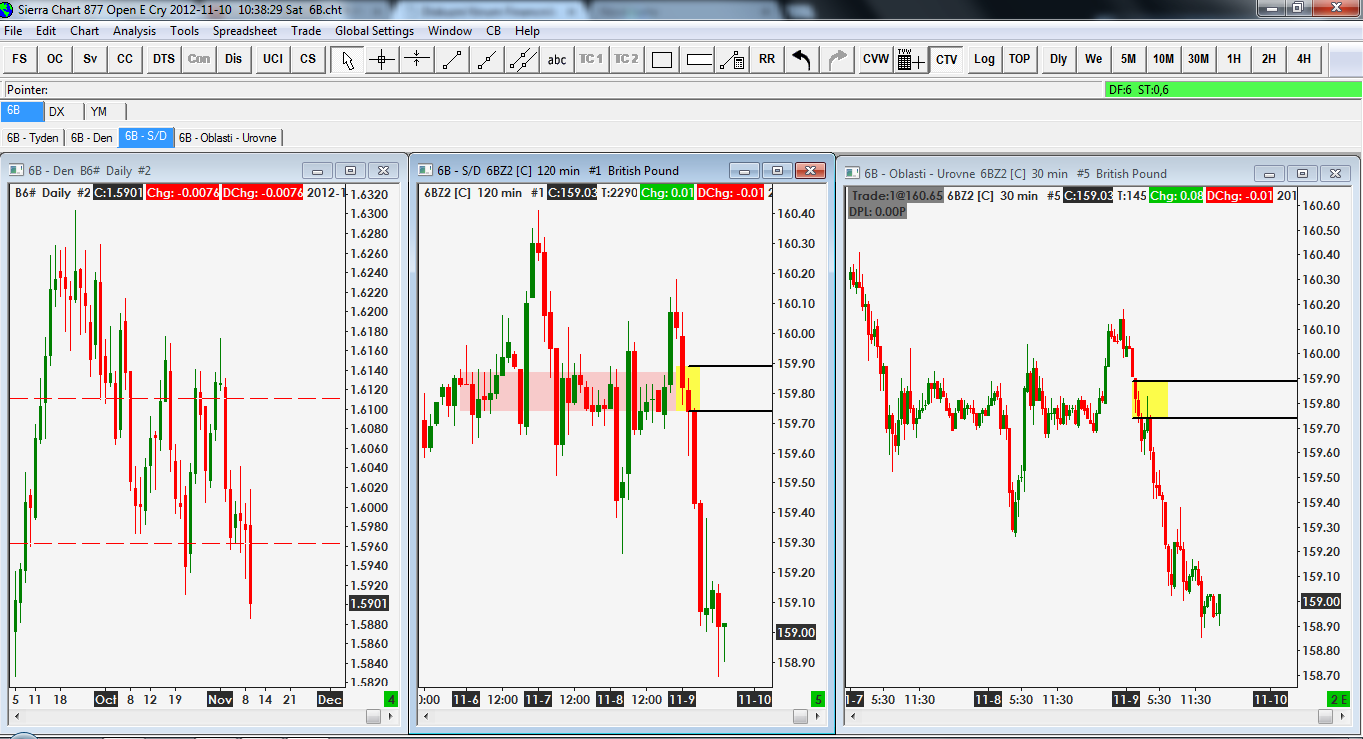Open the File menu

[13, 31]
